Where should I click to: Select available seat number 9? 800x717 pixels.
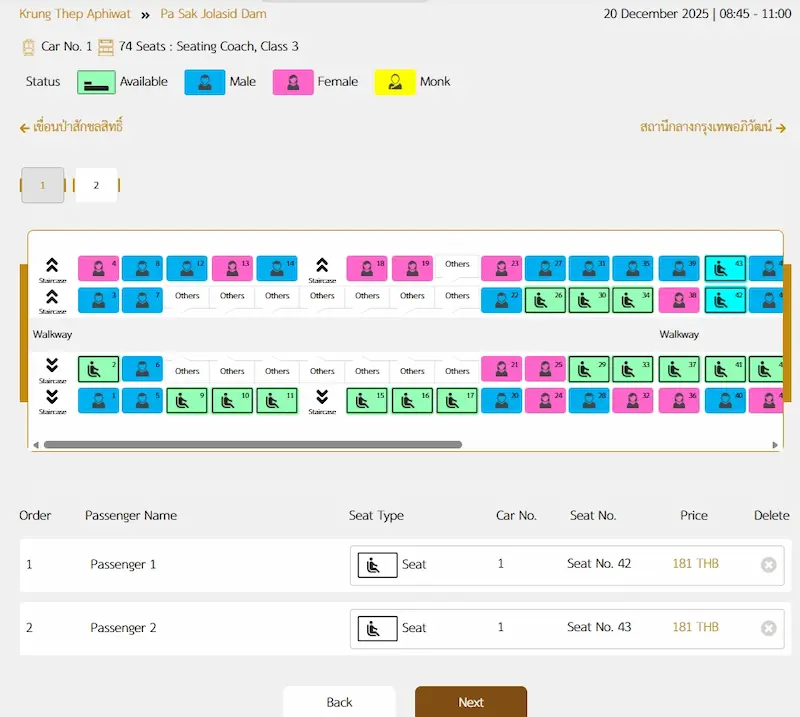coord(187,401)
